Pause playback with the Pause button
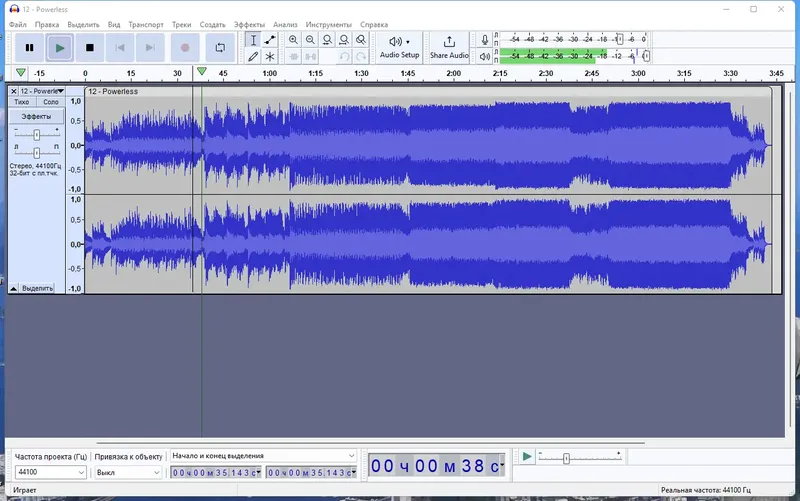The width and height of the screenshot is (800, 501). pyautogui.click(x=30, y=48)
